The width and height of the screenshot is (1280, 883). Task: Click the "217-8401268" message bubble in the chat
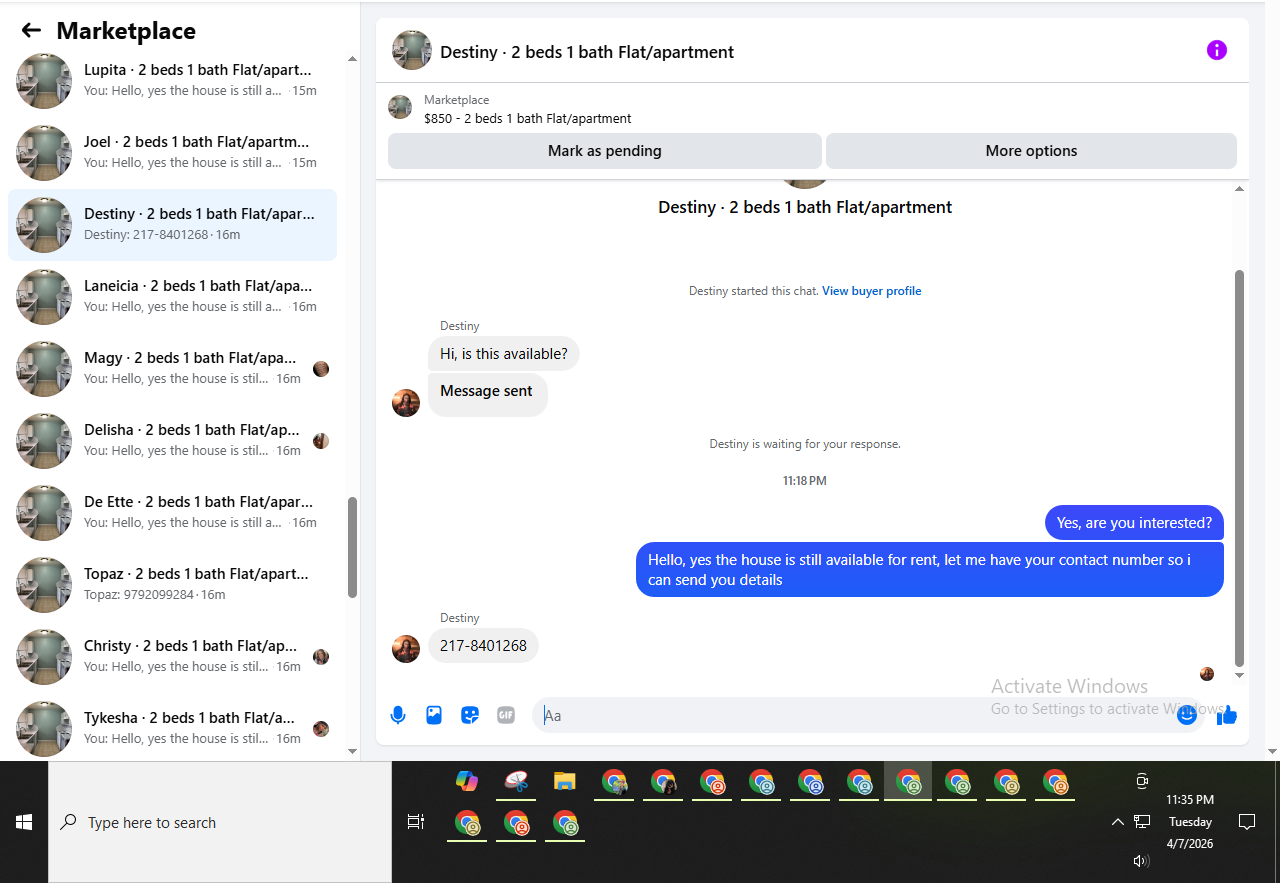[483, 646]
